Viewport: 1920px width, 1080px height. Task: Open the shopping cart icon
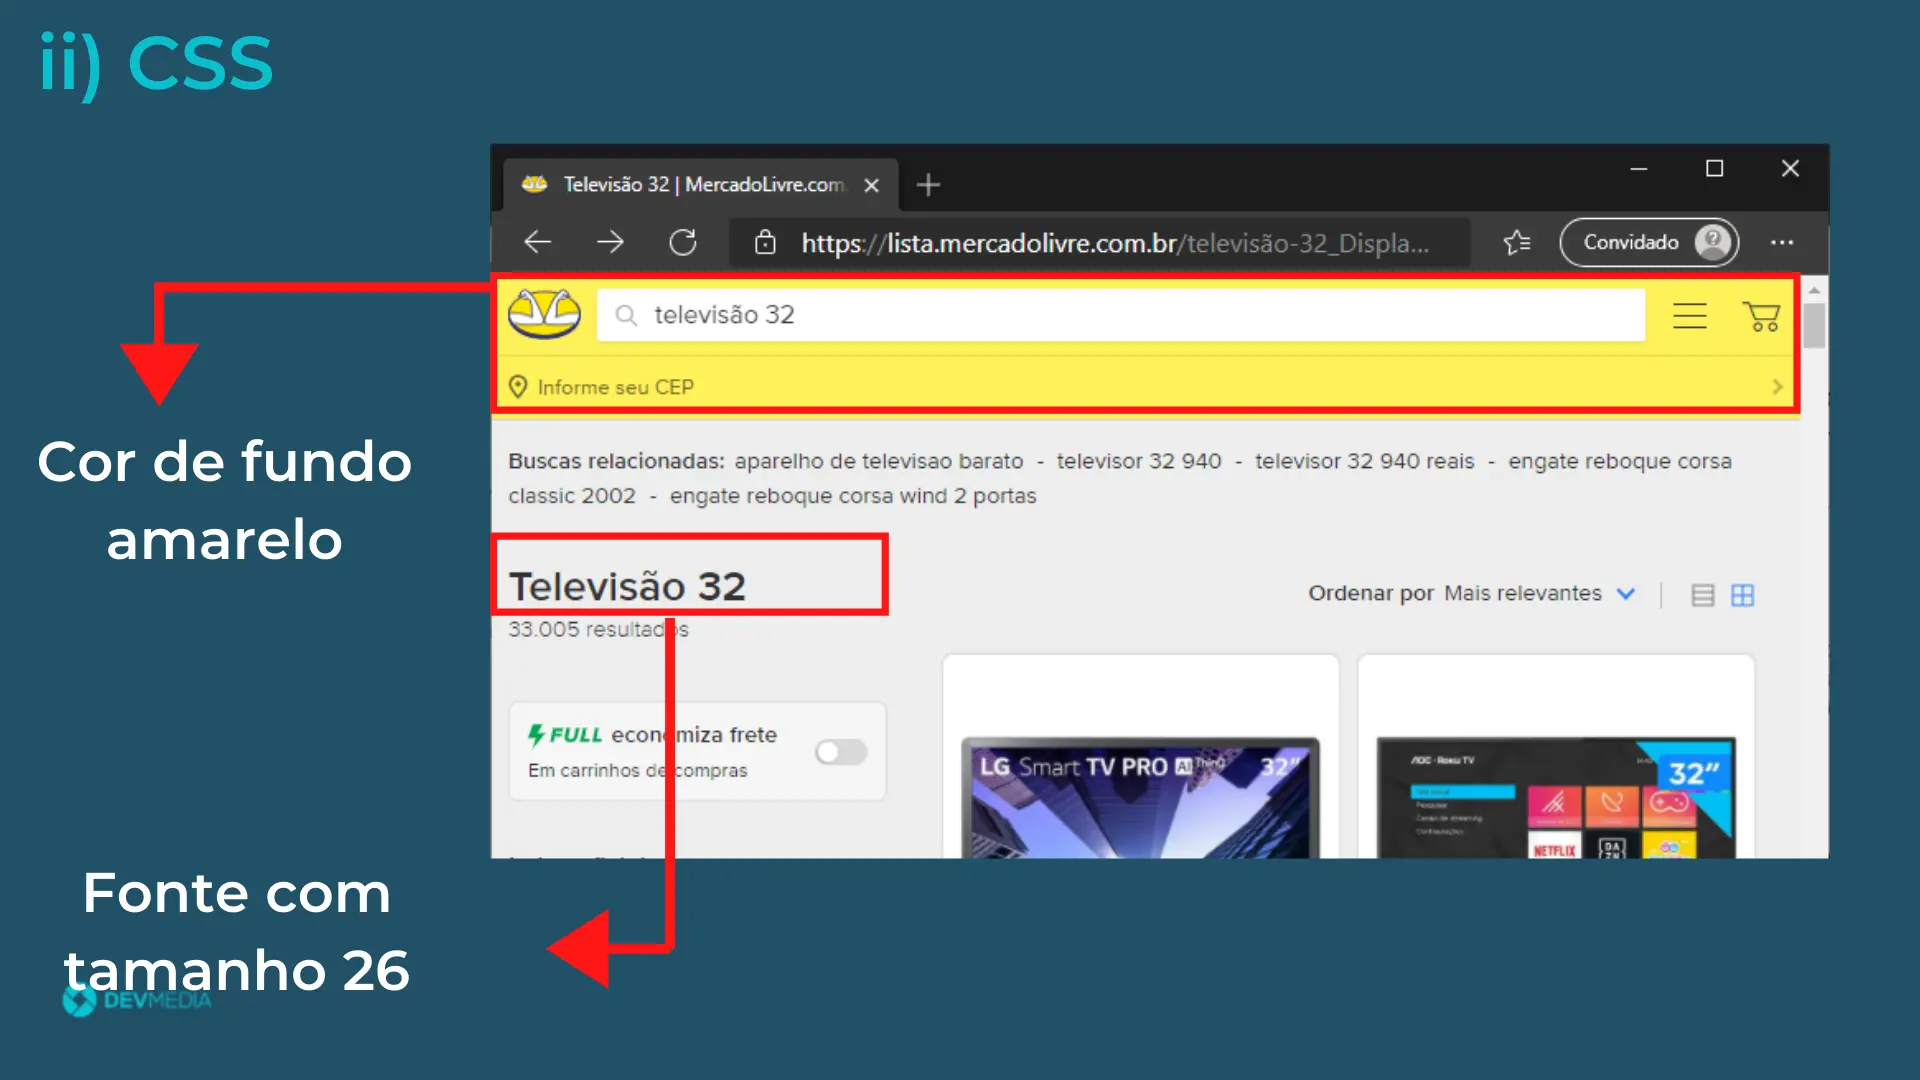click(x=1761, y=316)
